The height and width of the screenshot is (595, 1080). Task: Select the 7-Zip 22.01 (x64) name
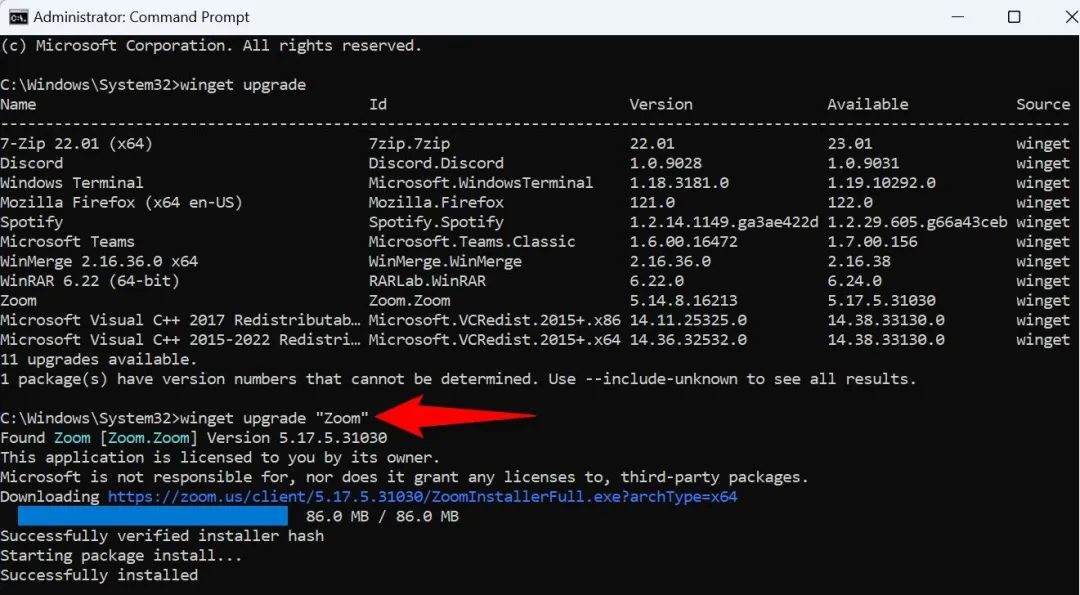(x=76, y=144)
